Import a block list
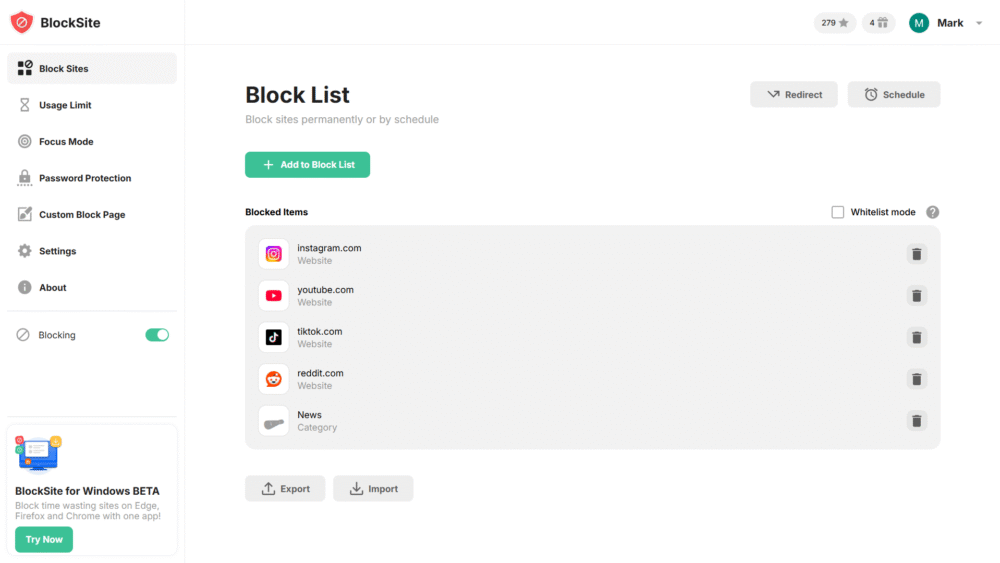This screenshot has height=563, width=1000. (x=373, y=488)
